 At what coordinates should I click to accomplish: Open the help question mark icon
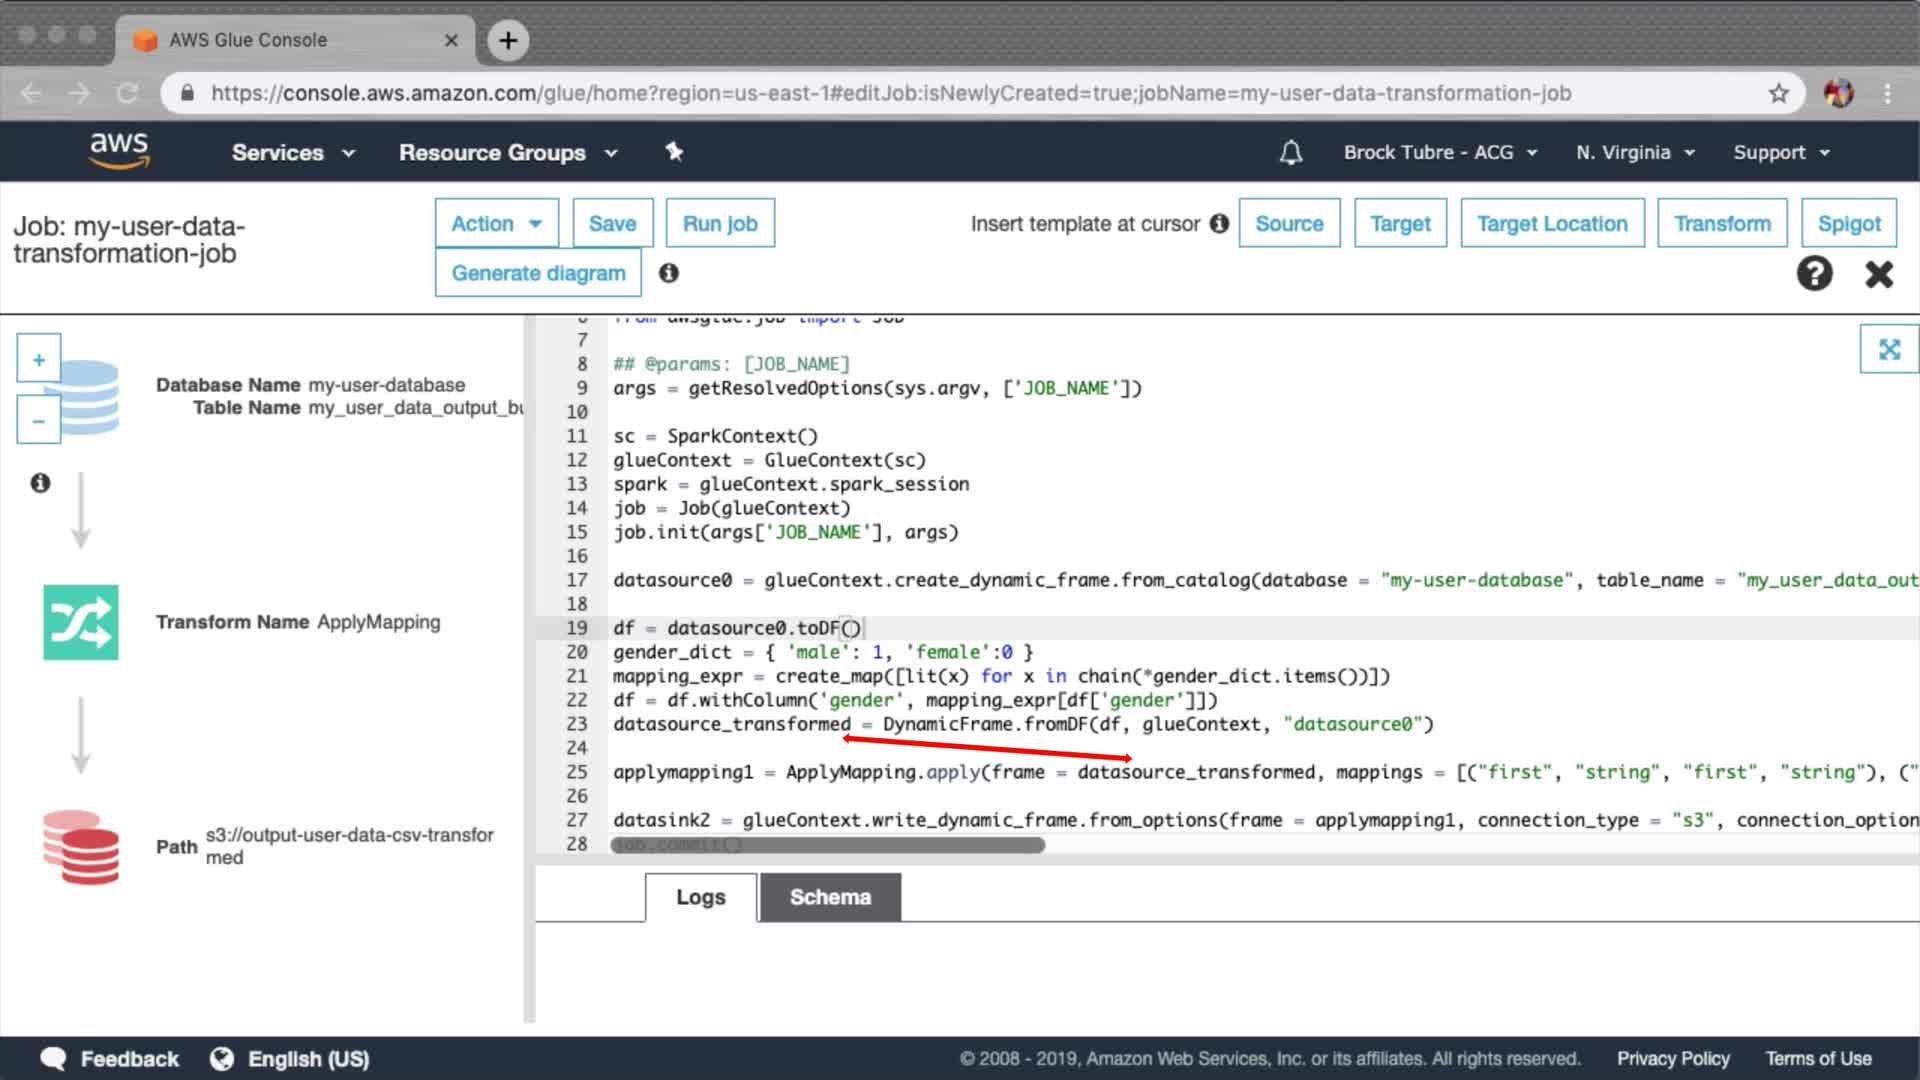click(x=1814, y=273)
